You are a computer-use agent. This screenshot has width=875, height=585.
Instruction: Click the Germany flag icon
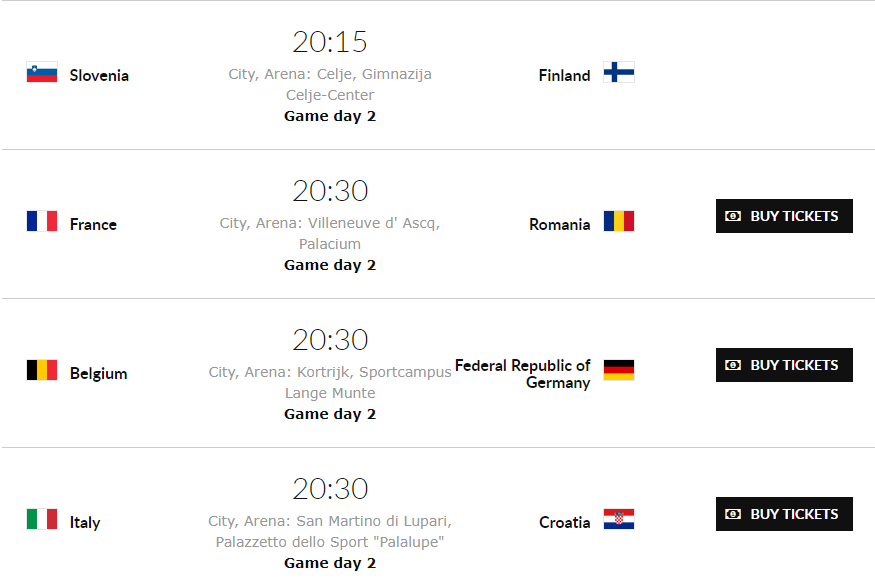click(x=619, y=370)
